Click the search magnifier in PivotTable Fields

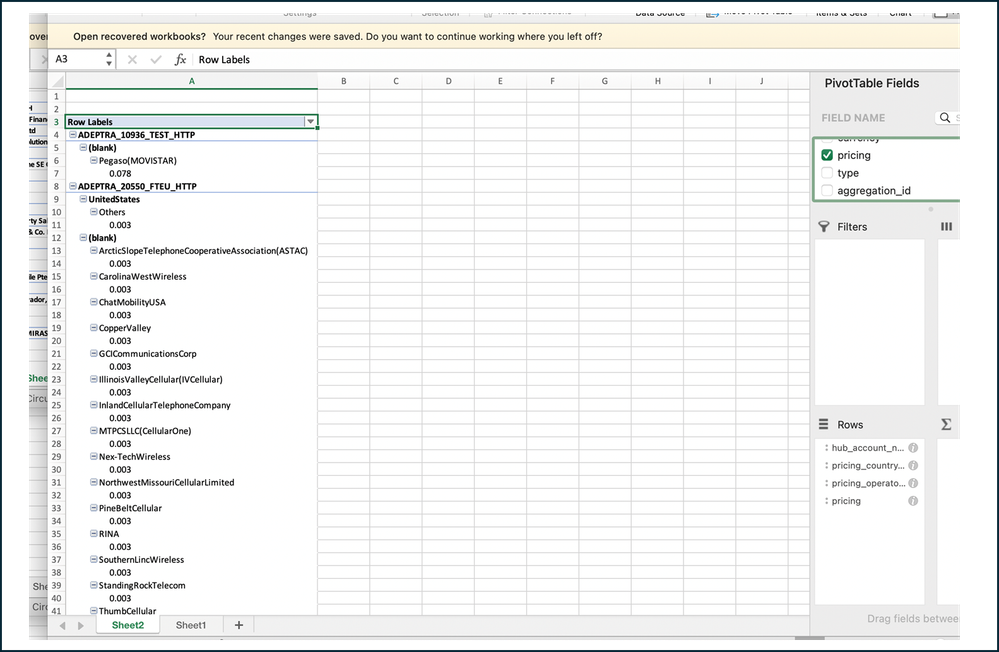[945, 117]
